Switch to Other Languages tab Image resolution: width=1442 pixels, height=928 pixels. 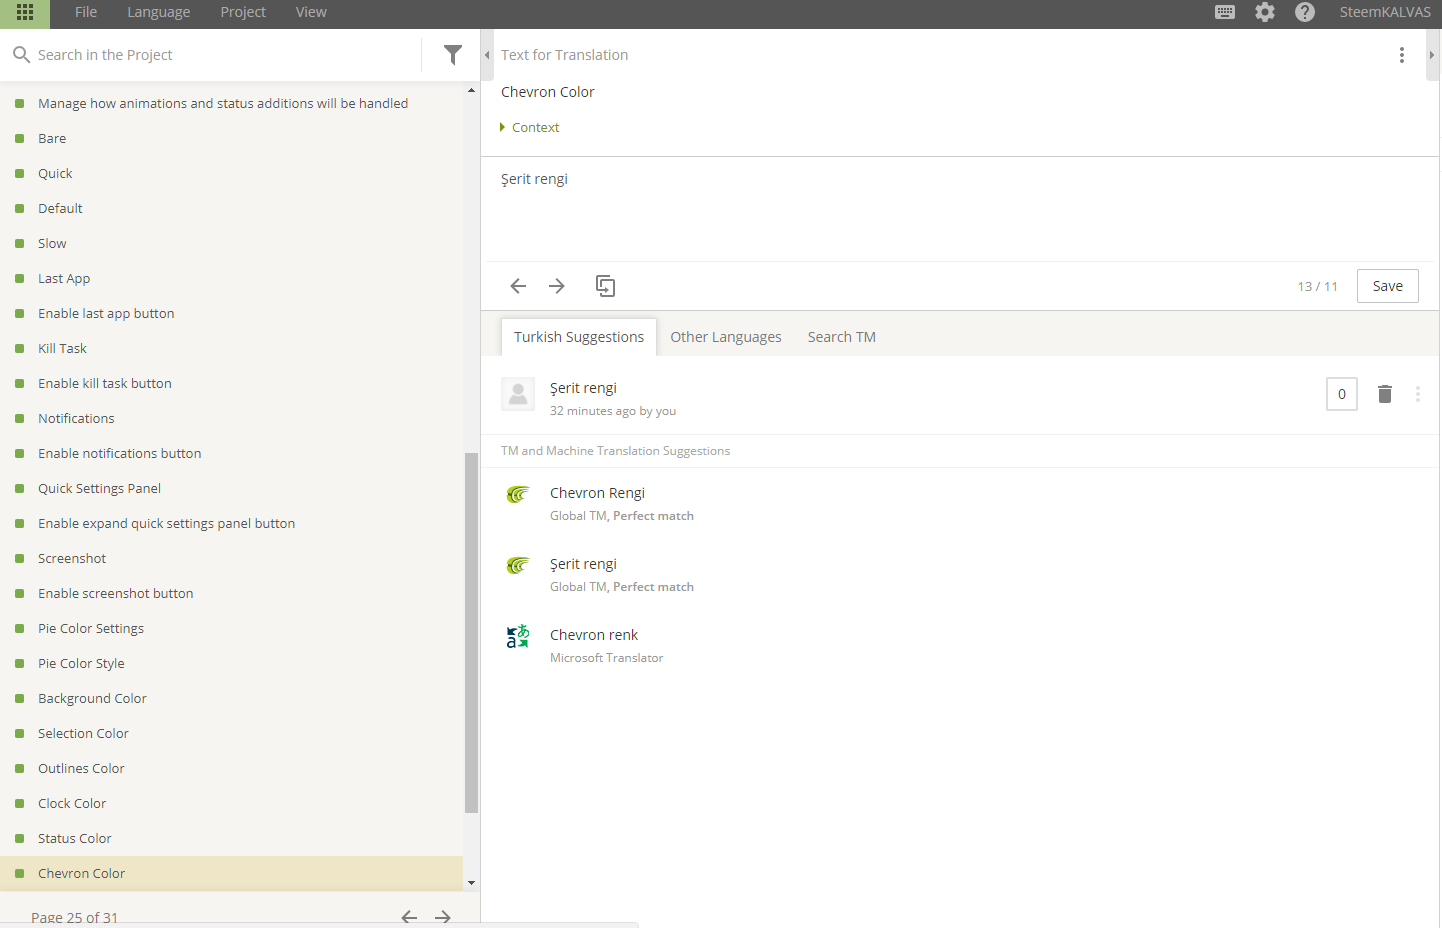[x=726, y=337]
